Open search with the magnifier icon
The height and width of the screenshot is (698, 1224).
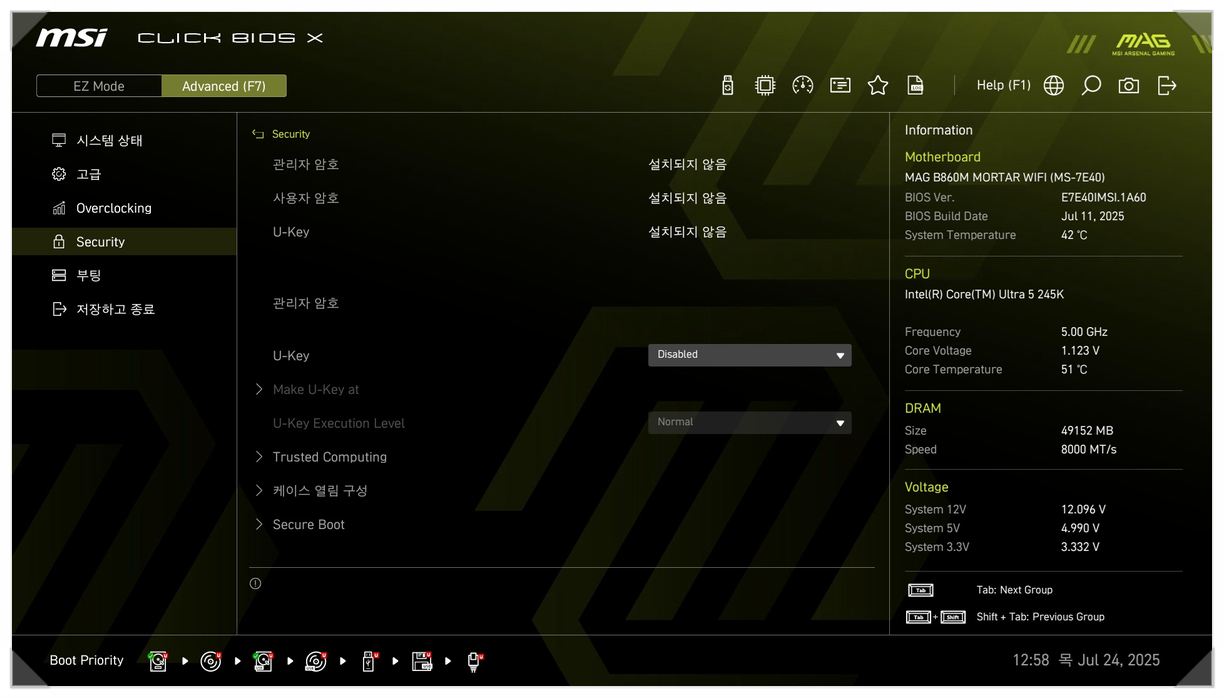point(1091,86)
